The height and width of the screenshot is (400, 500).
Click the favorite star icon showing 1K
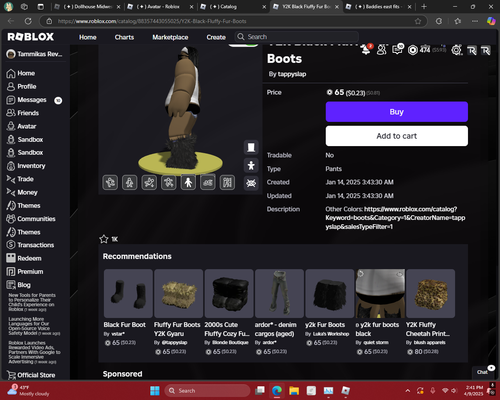click(104, 239)
